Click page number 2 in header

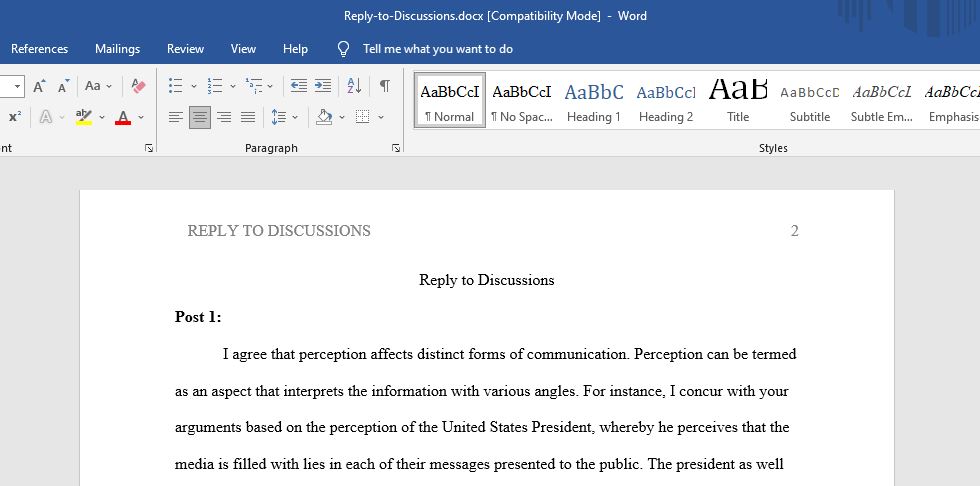[x=794, y=231]
